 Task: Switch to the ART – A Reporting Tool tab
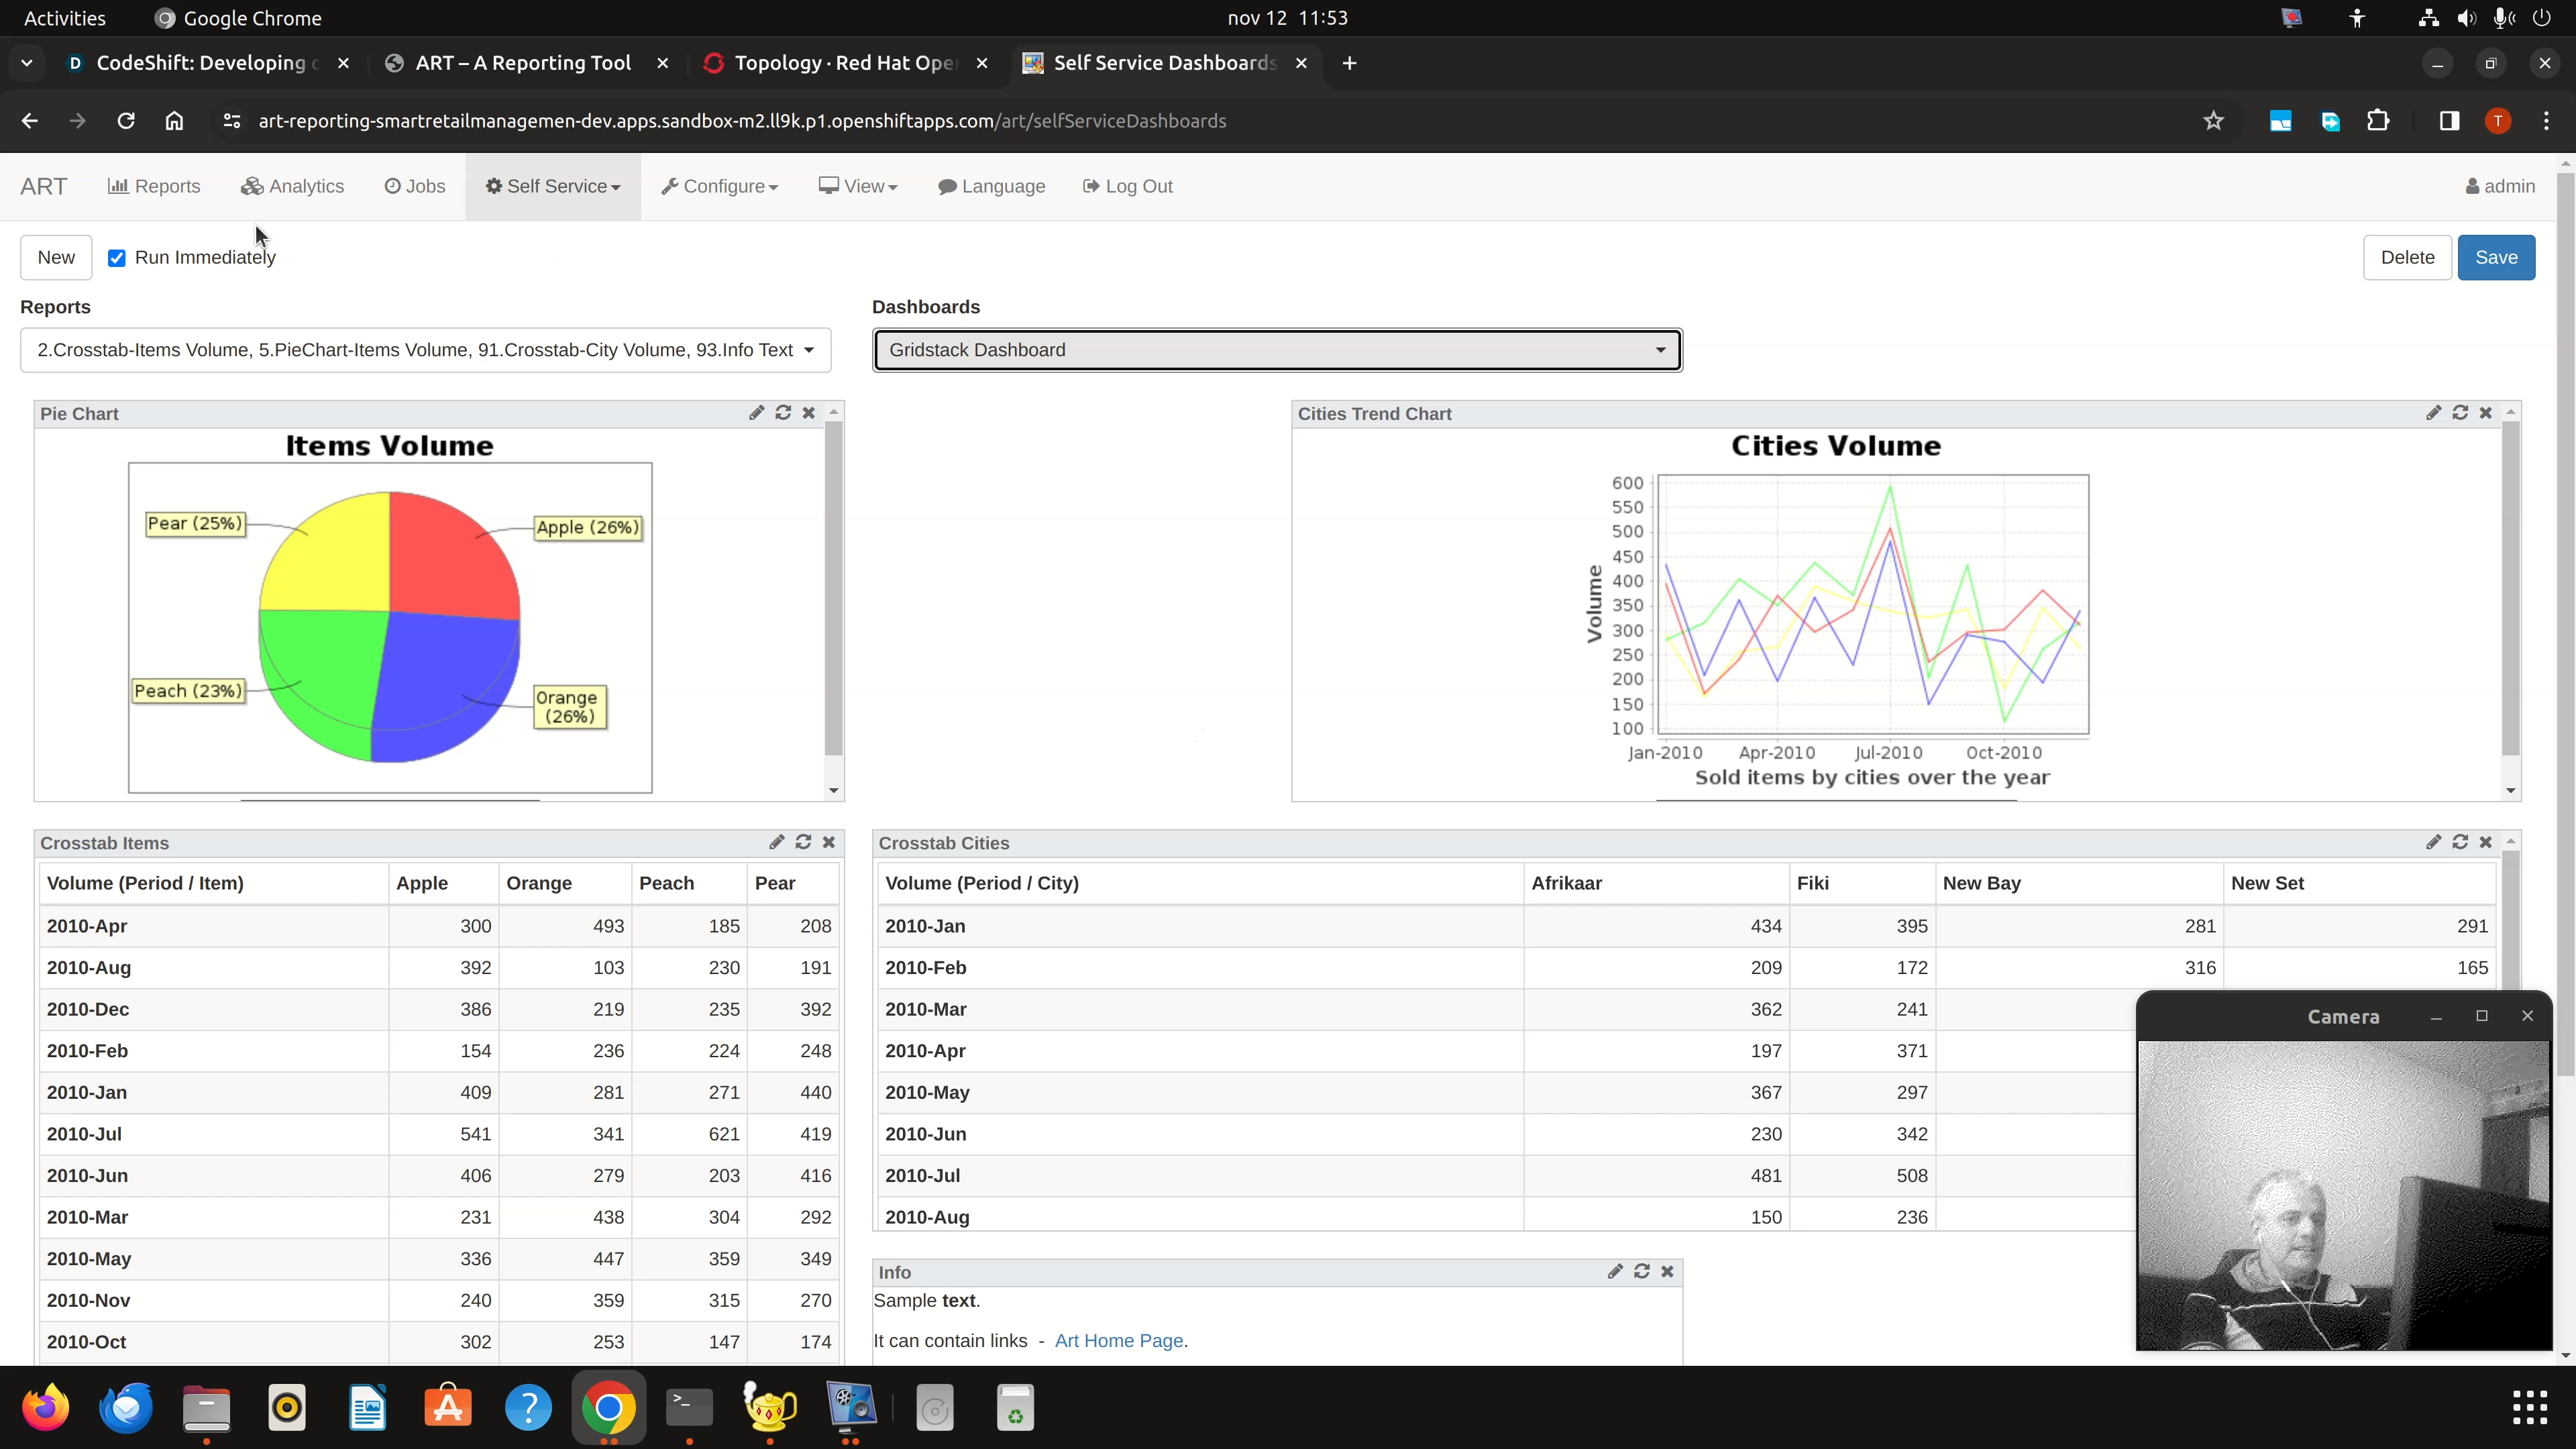coord(522,63)
